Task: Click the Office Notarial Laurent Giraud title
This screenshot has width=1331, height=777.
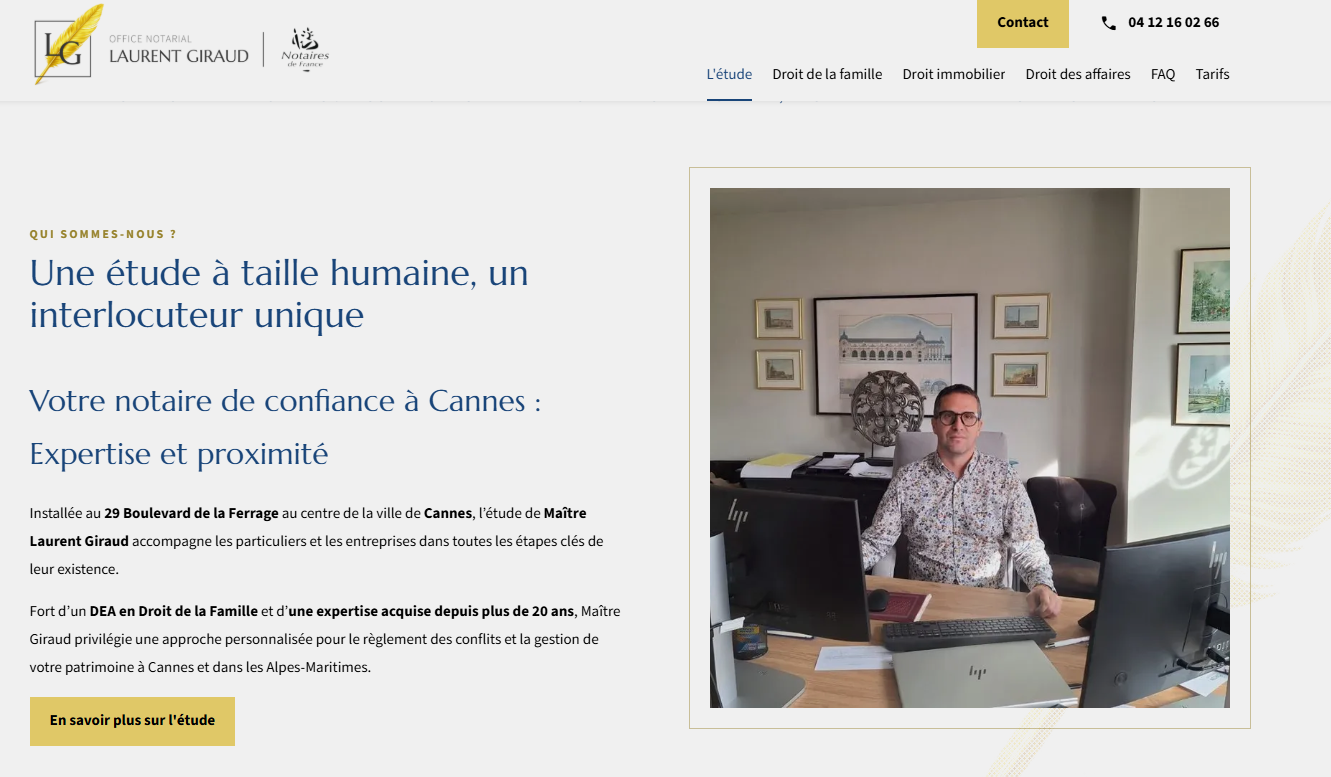Action: (179, 50)
